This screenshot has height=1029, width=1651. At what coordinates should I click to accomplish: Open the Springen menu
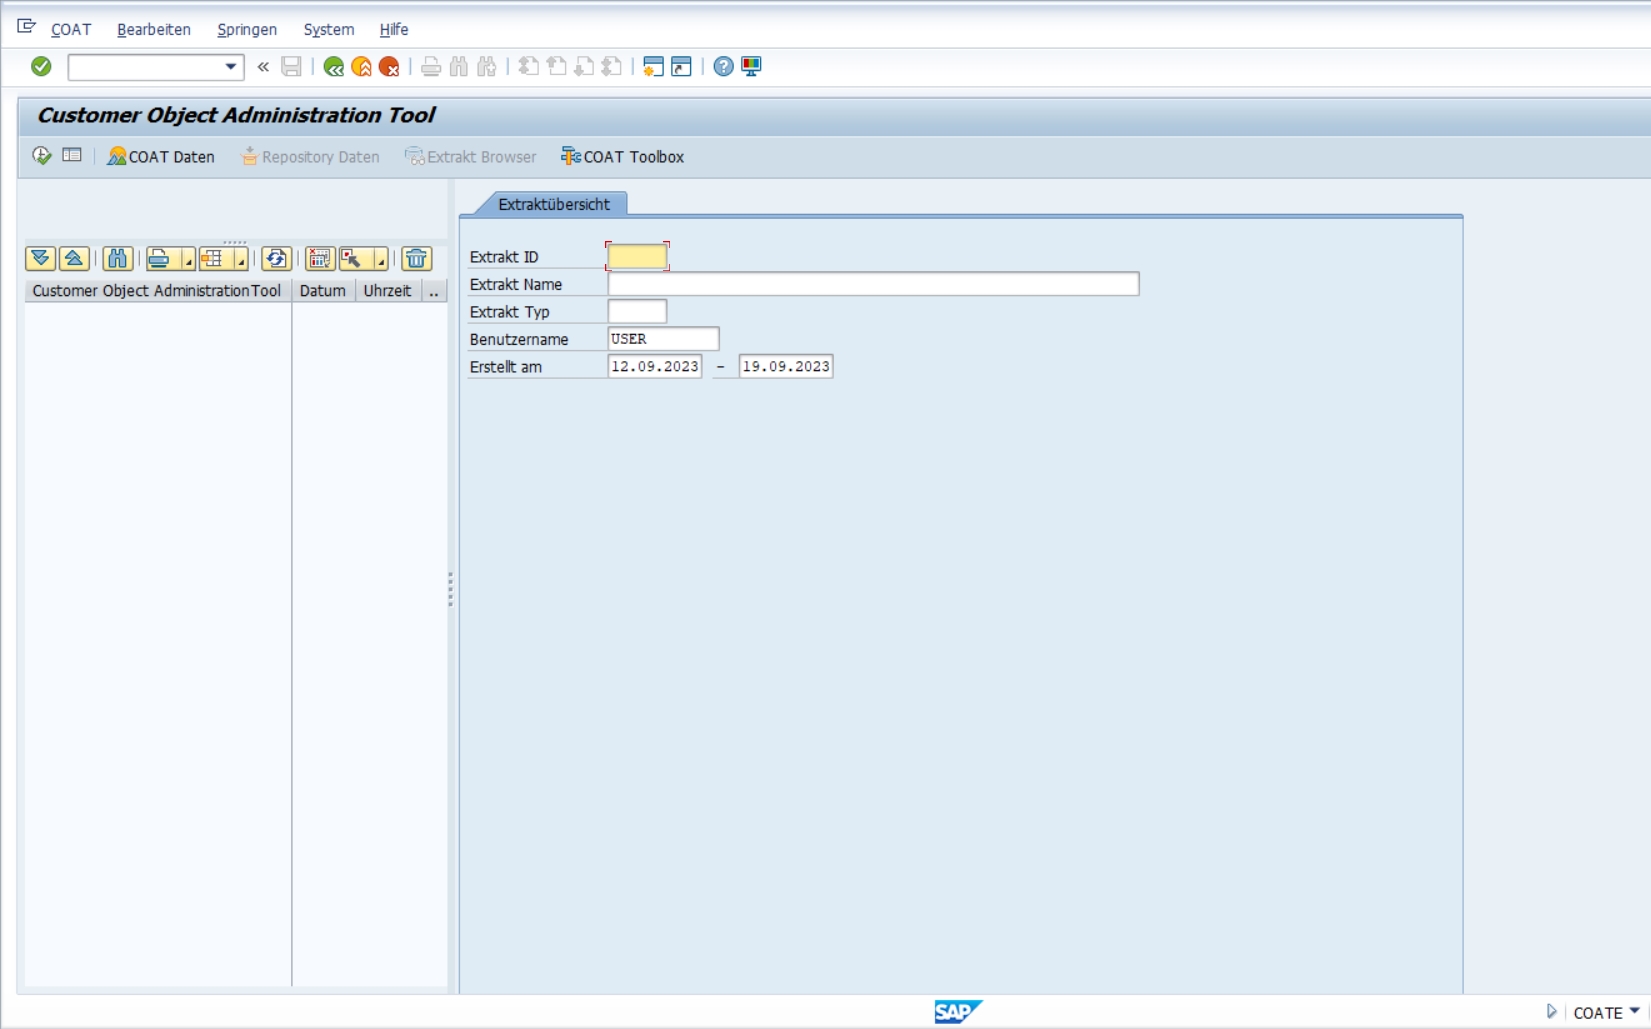coord(247,30)
